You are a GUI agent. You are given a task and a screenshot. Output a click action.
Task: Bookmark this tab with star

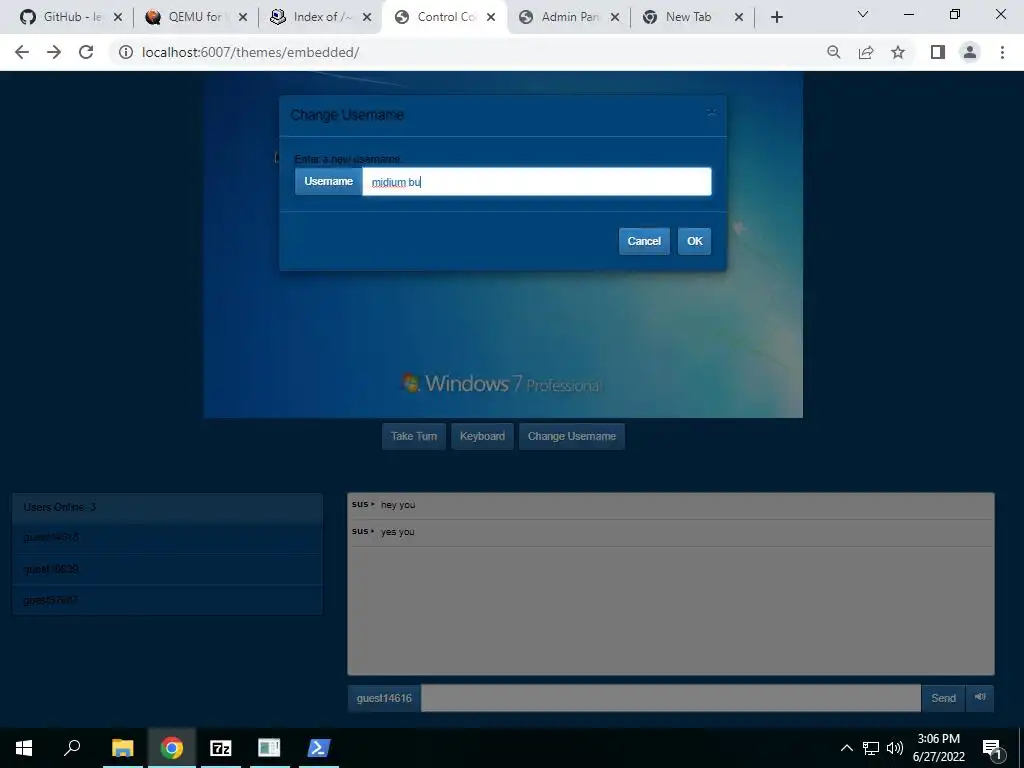[898, 52]
